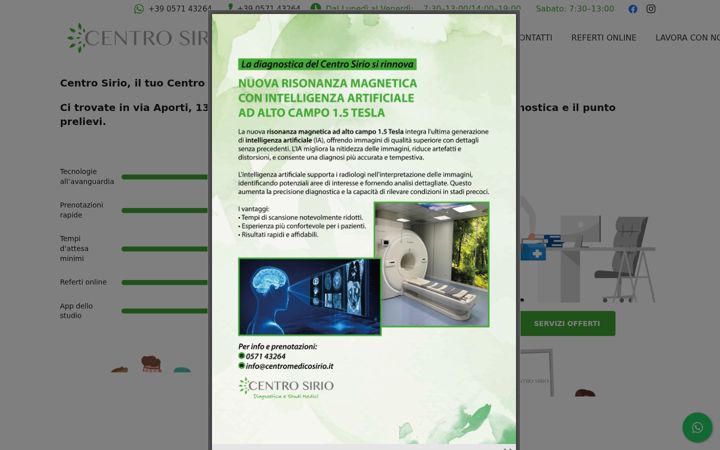This screenshot has width=720, height=450.
Task: Click the Centro Sirio logo in the popup flyer
Action: tap(286, 388)
